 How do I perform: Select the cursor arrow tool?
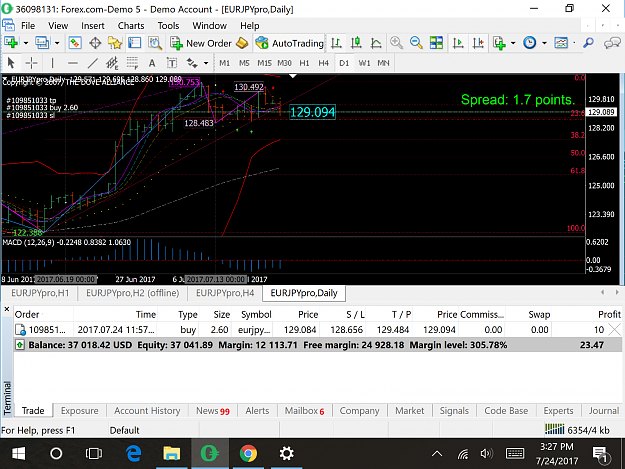(11, 63)
